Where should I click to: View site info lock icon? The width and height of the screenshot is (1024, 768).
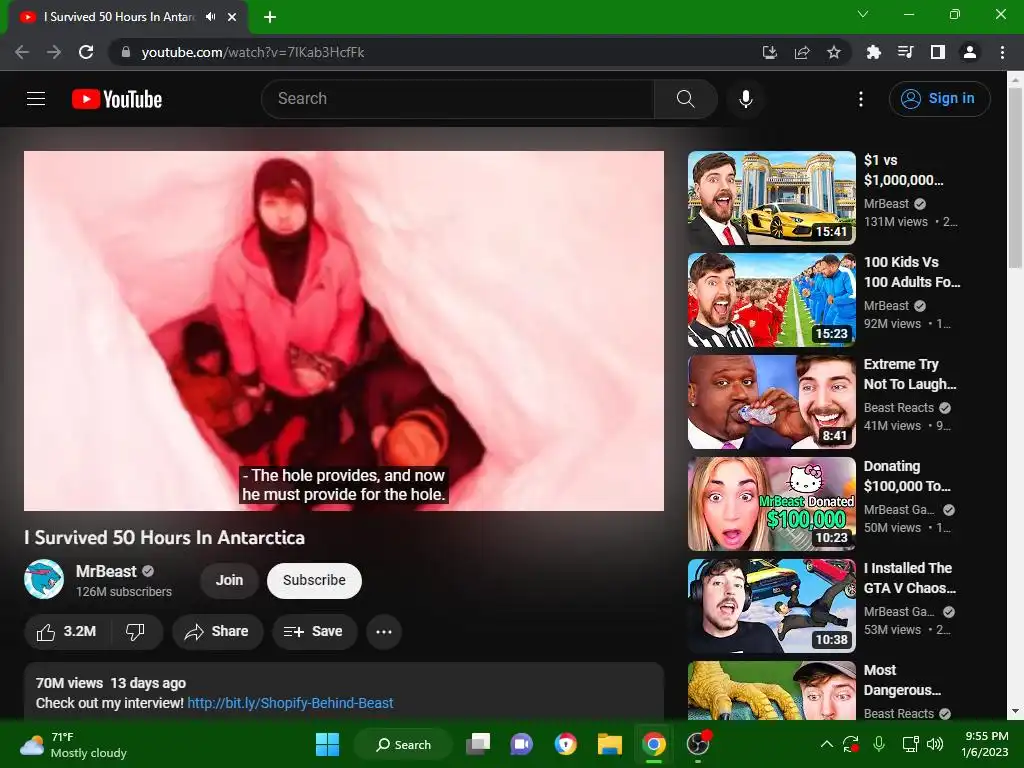126,52
